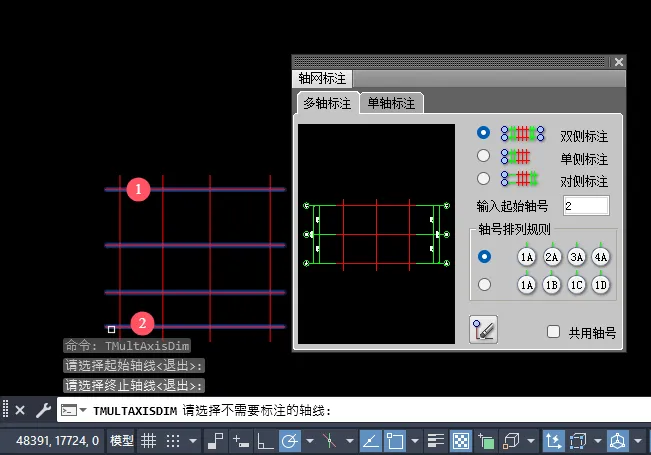651x455 pixels.
Task: Open object snap options dropdown arrow
Action: pyautogui.click(x=415, y=440)
